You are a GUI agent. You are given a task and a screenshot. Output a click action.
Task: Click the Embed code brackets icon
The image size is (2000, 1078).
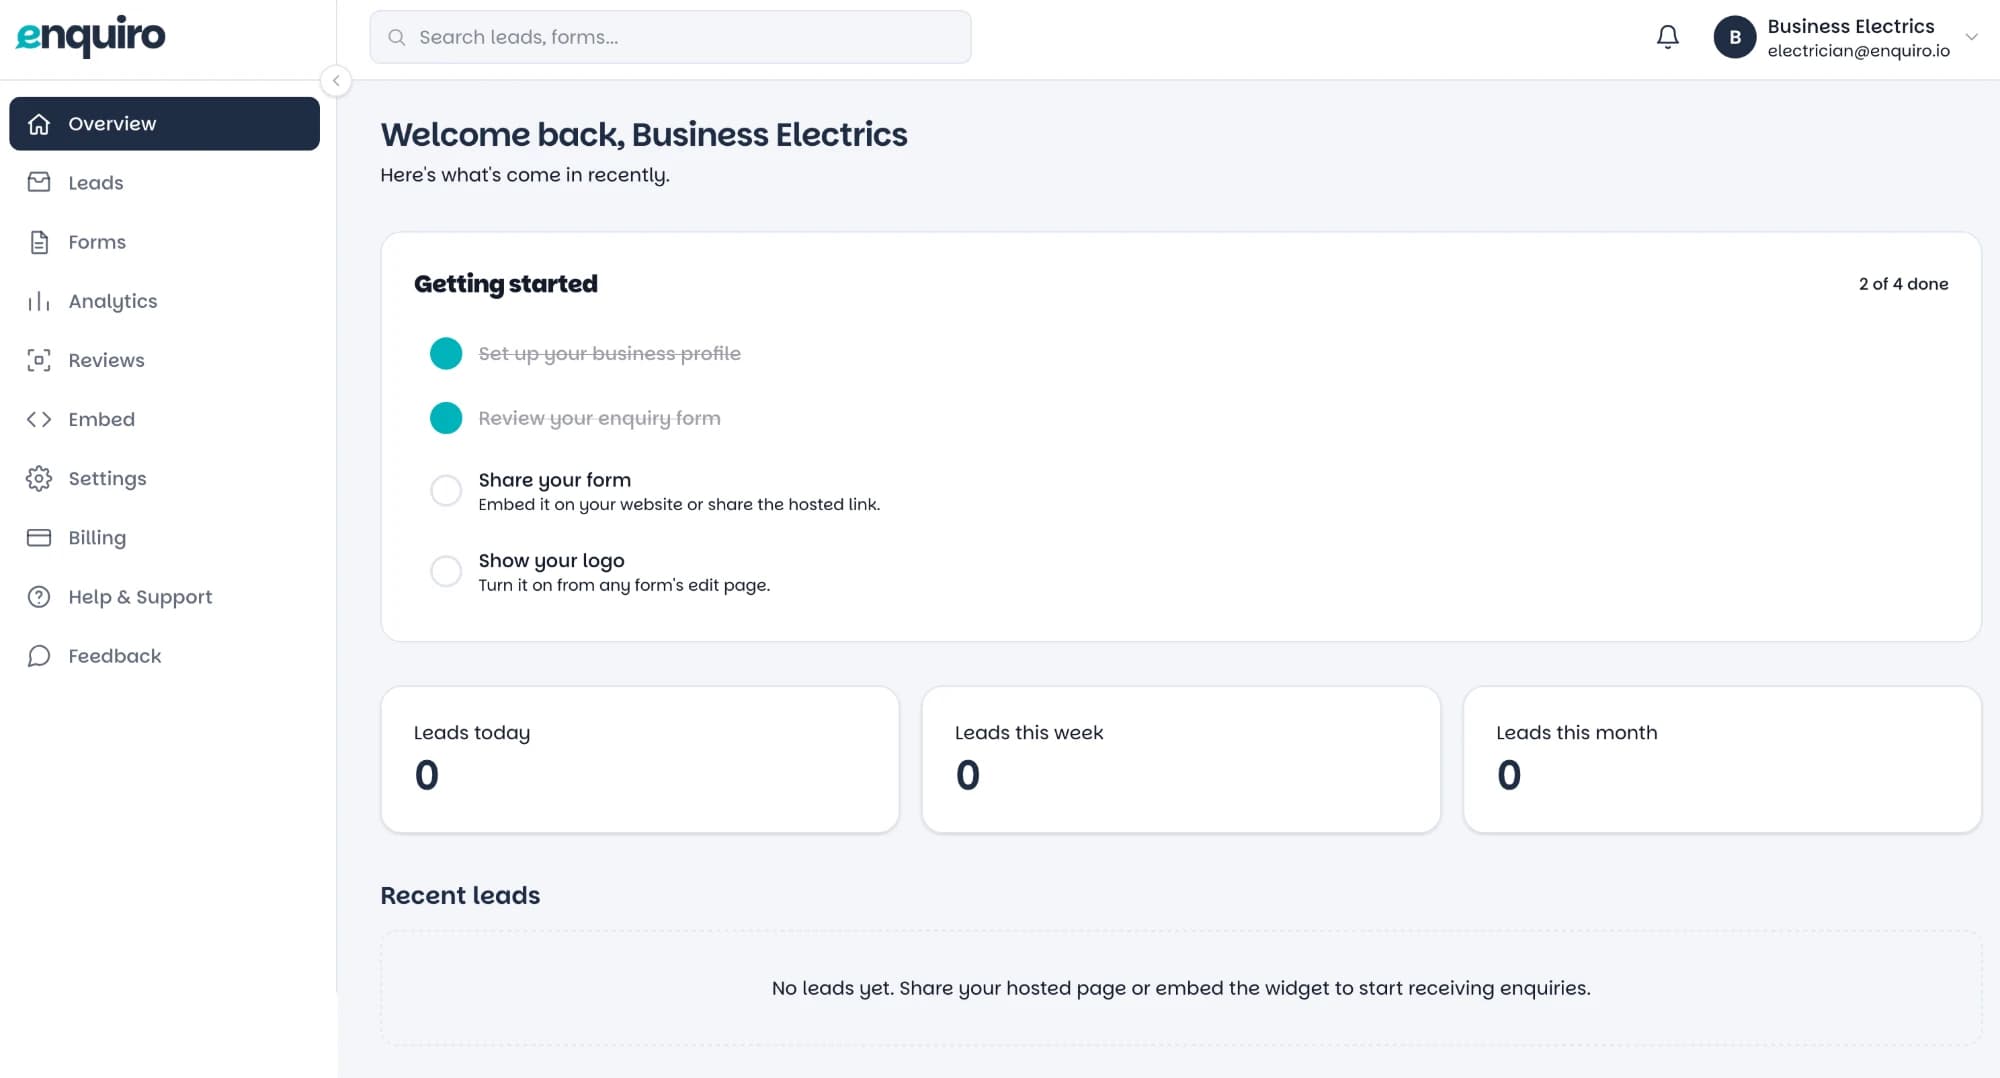[x=39, y=419]
